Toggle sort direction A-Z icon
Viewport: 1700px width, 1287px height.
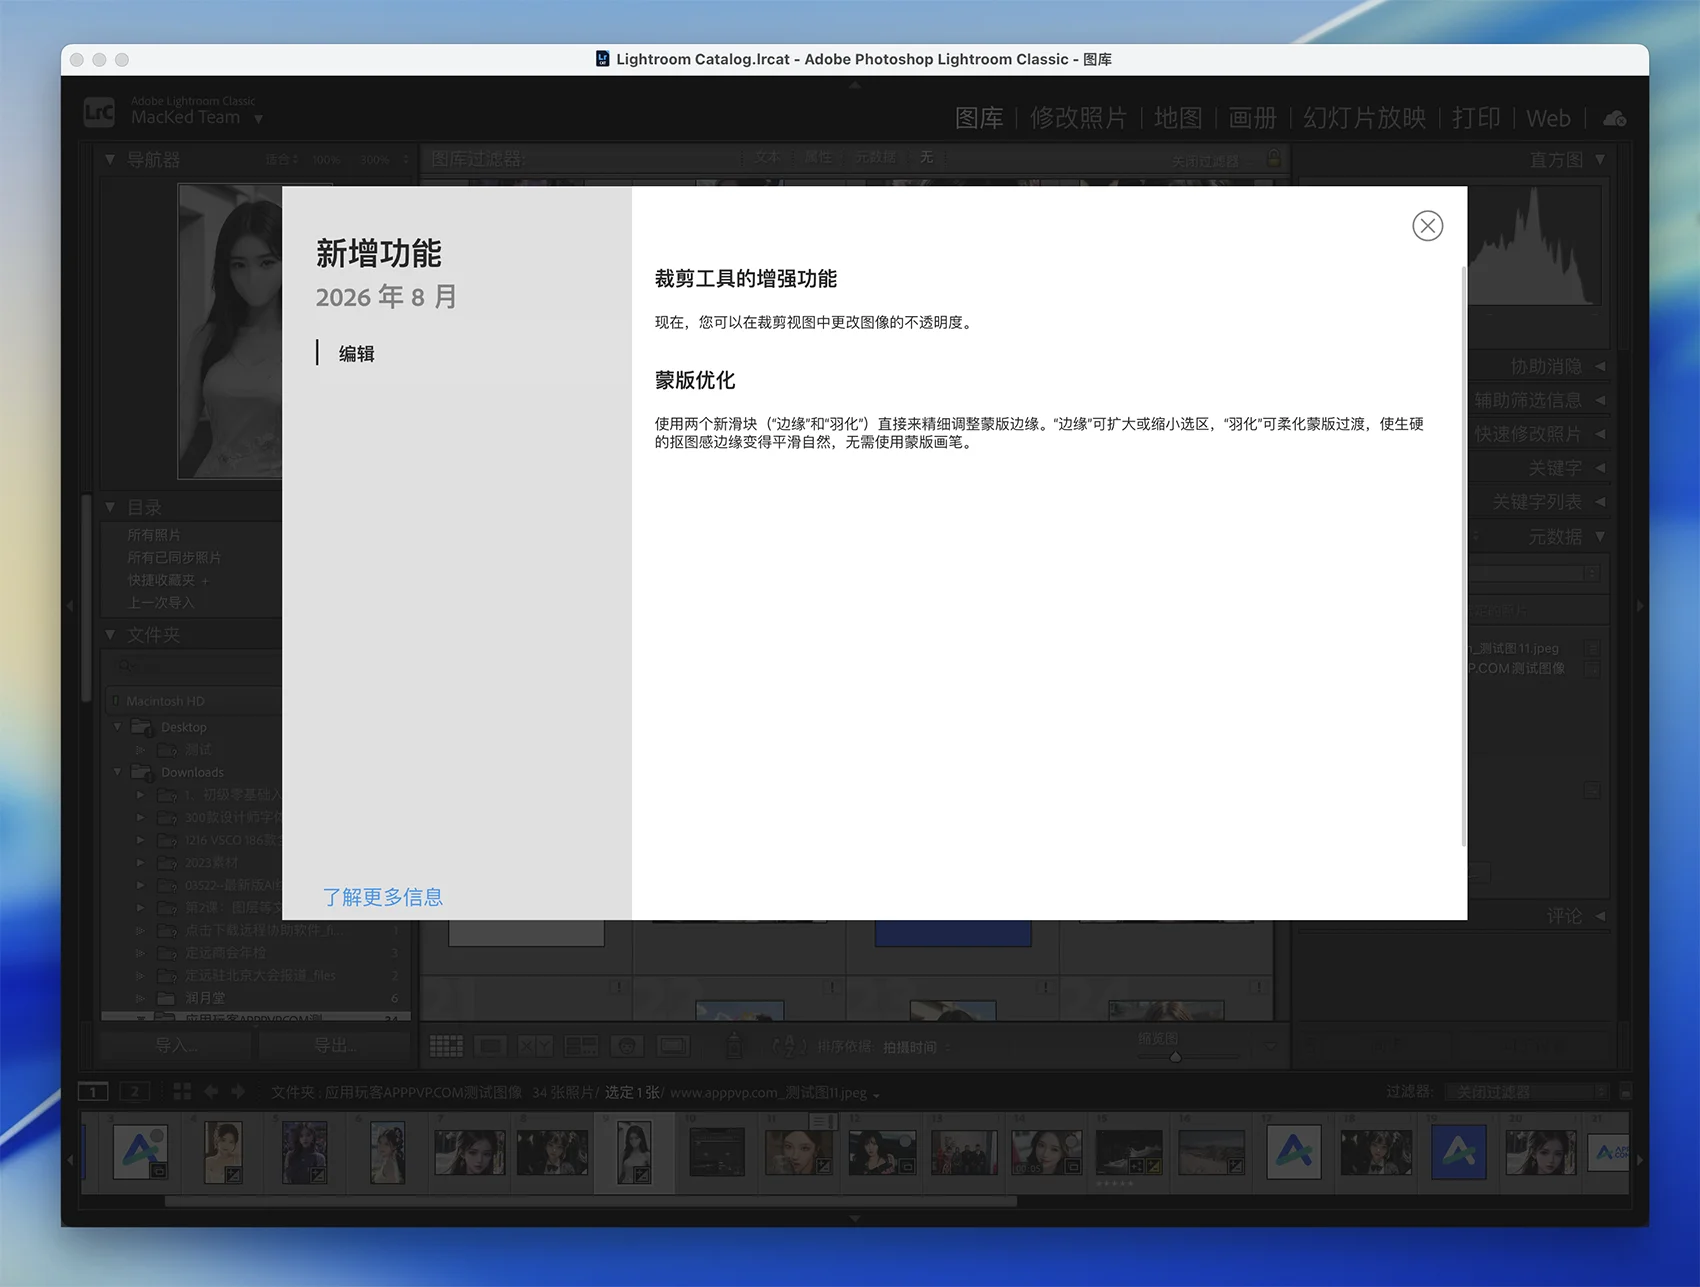click(789, 1047)
